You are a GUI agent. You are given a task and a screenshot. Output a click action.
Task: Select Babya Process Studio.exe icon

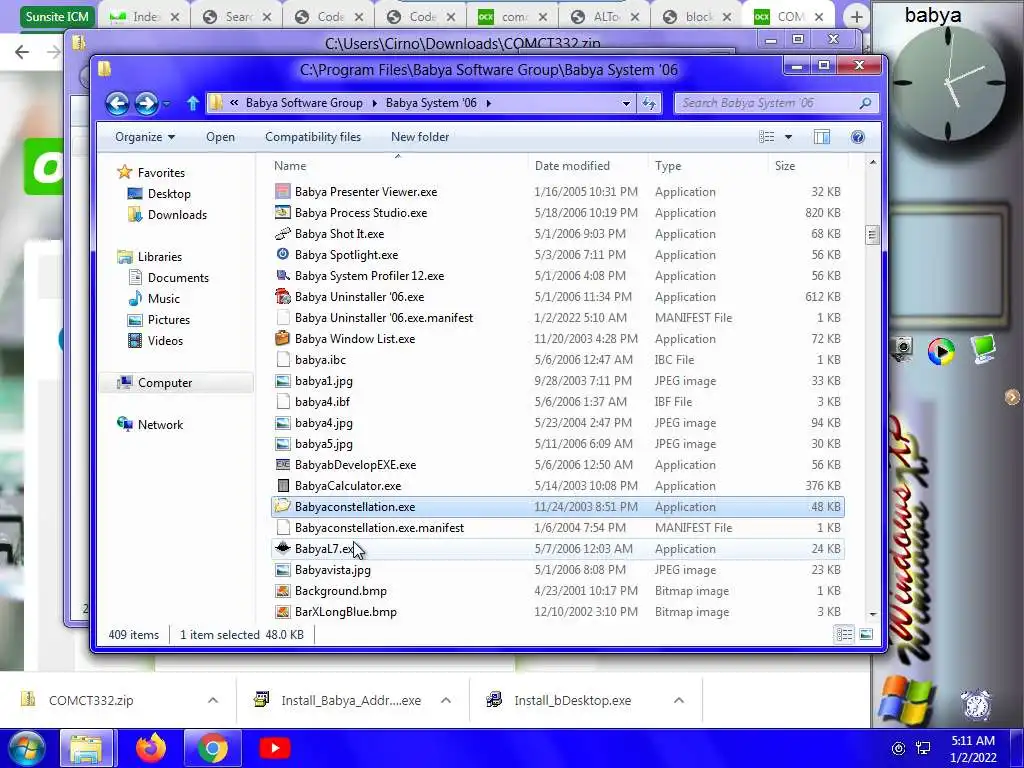283,212
